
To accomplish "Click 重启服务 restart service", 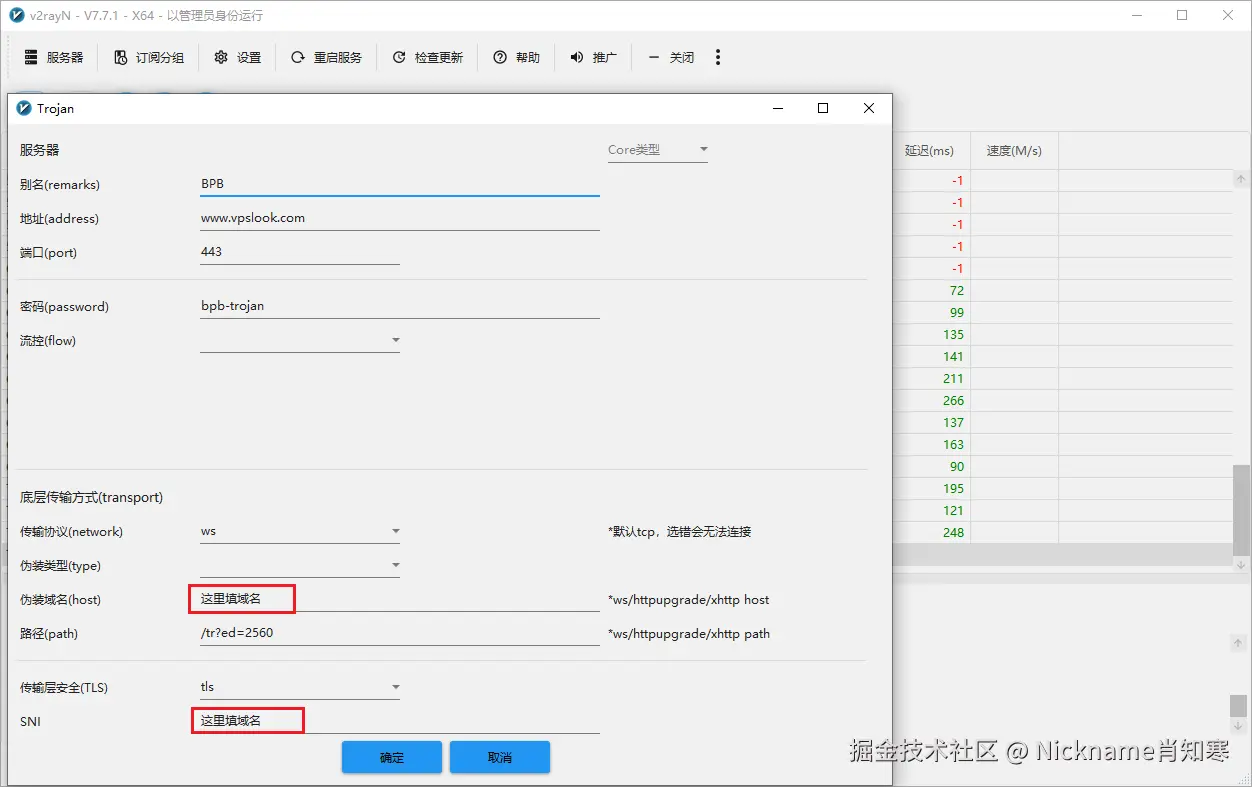I will 326,58.
